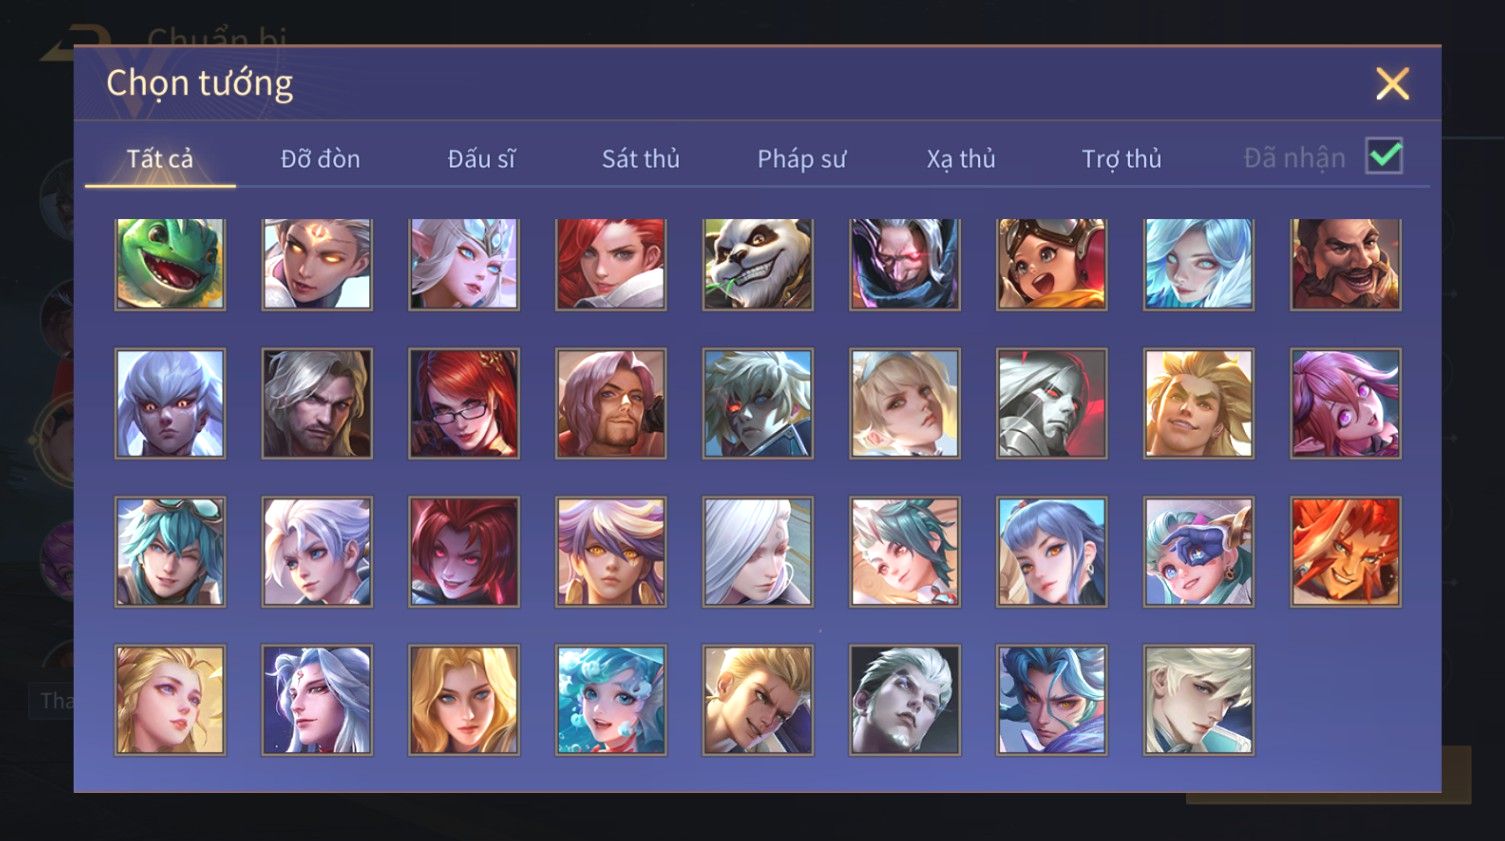Screen dimensions: 1505x841
Task: Select the silver armored knight hero
Action: coord(1052,404)
